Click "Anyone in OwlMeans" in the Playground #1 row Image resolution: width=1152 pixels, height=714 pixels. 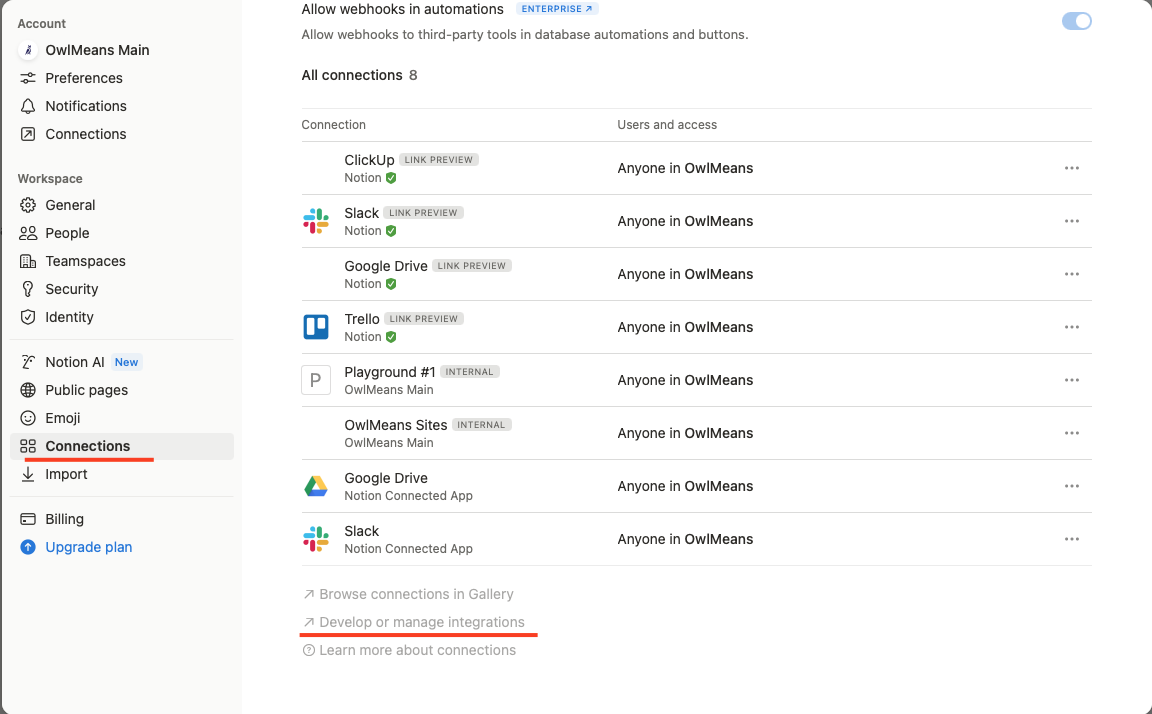coord(685,380)
